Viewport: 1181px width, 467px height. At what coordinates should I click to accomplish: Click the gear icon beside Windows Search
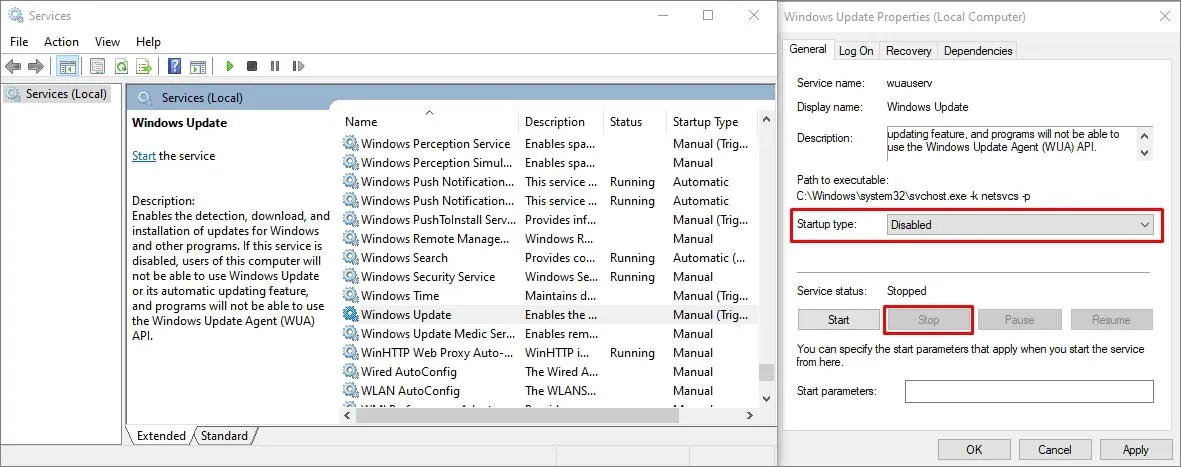pos(350,257)
